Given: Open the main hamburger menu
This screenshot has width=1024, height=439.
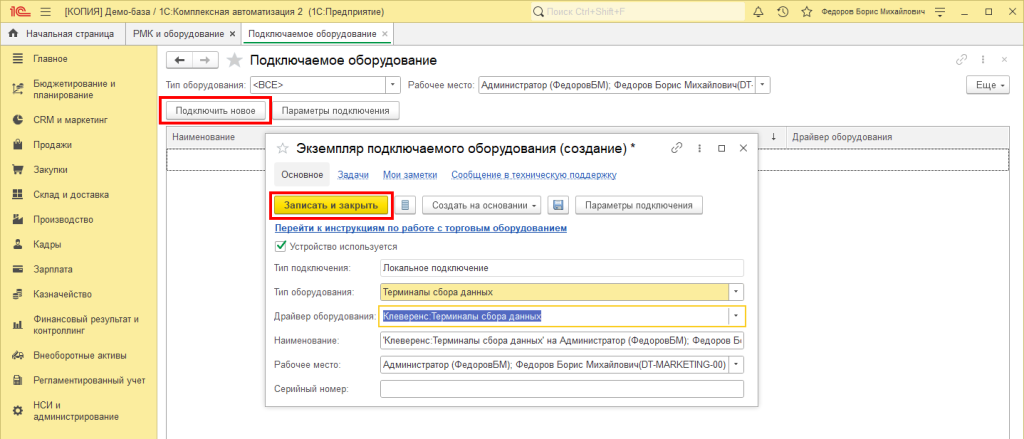Looking at the screenshot, I should click(x=45, y=12).
